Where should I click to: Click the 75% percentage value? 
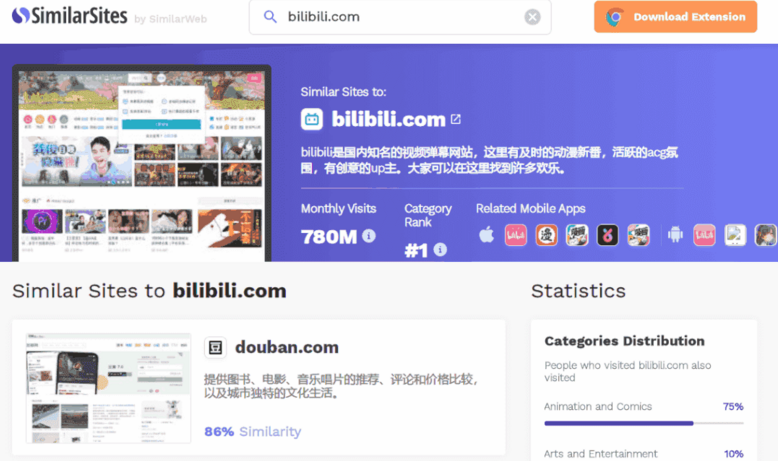[x=733, y=407]
